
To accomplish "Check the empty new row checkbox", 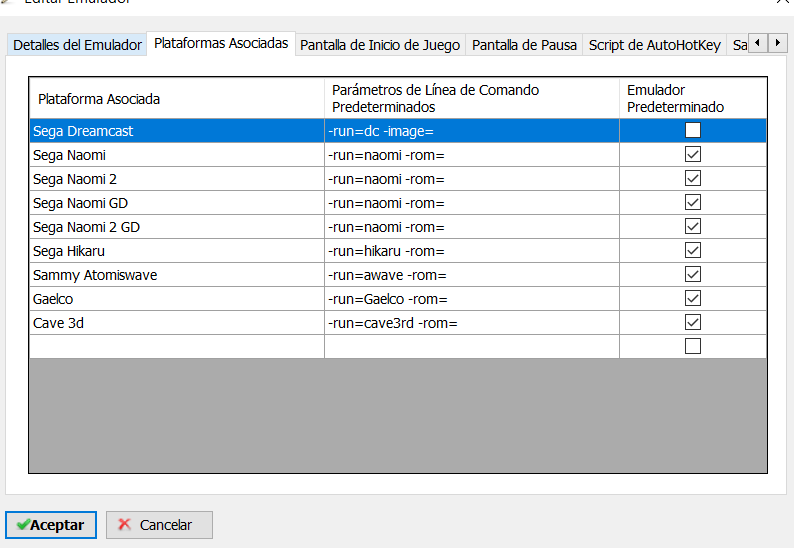I will point(693,346).
